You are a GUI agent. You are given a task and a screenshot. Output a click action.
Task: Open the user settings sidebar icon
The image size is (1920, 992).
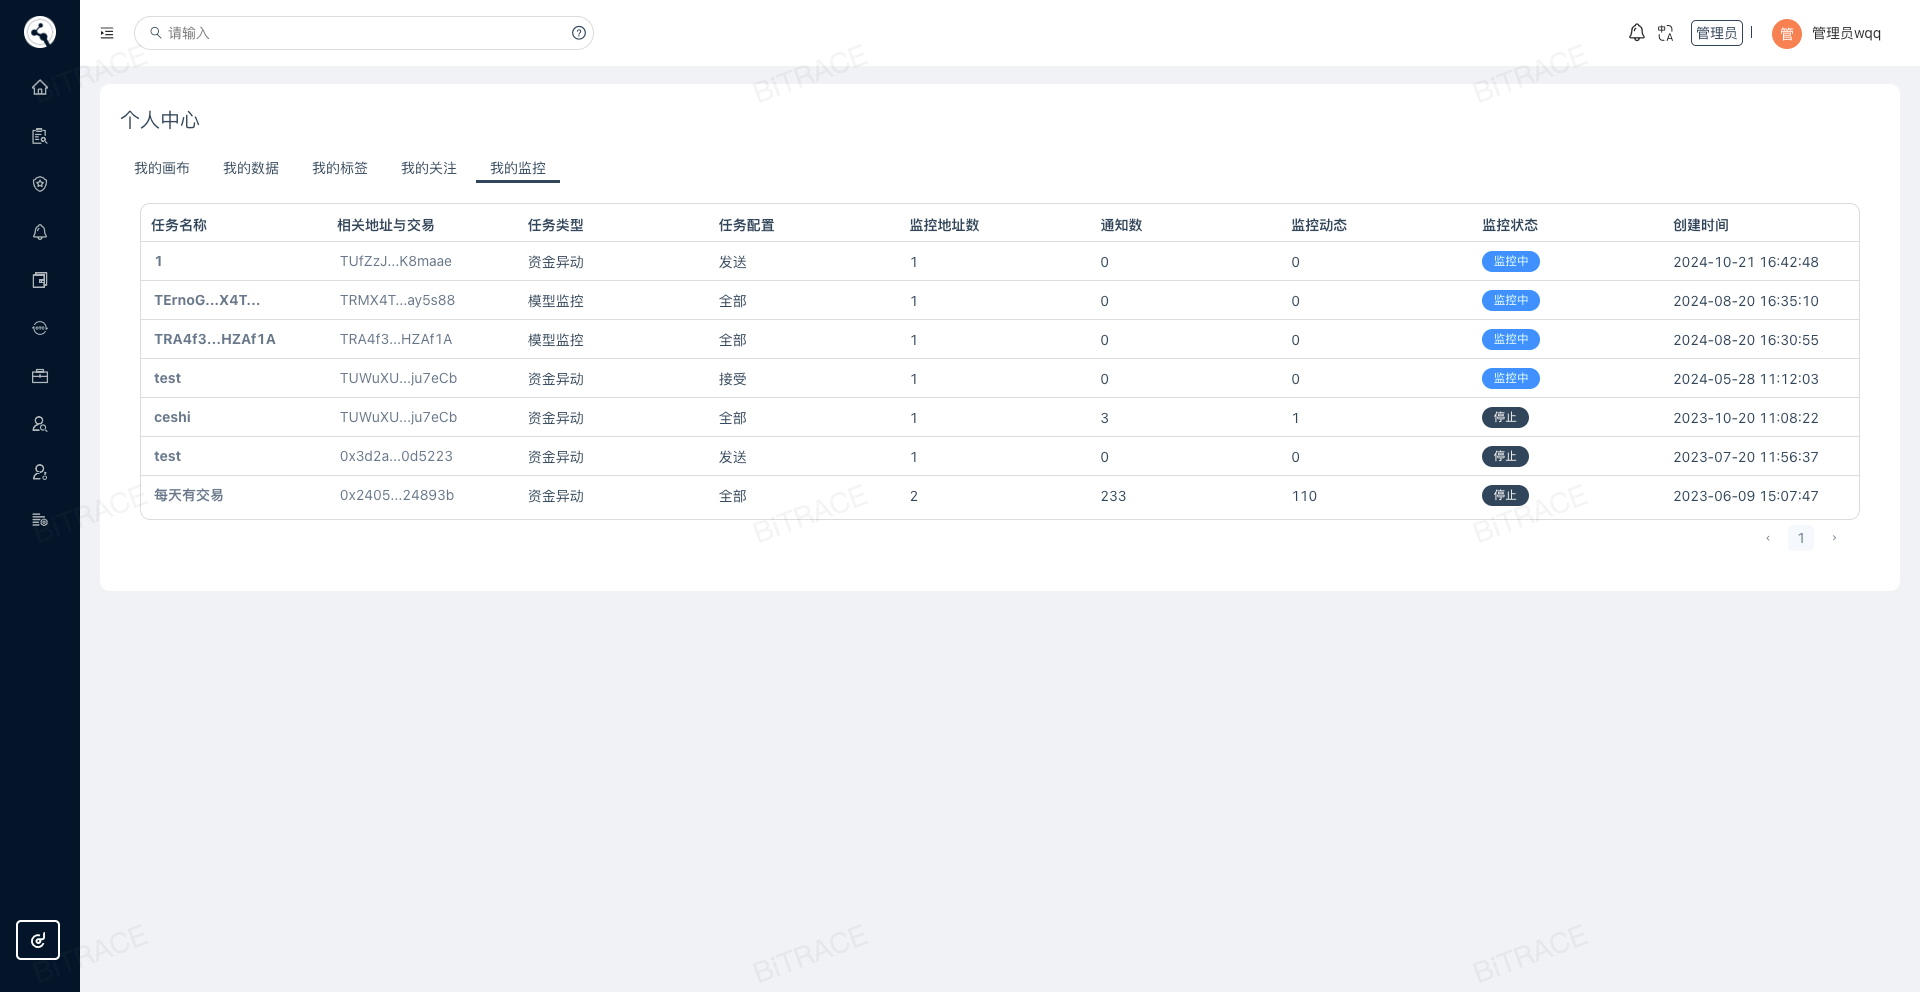(x=40, y=472)
